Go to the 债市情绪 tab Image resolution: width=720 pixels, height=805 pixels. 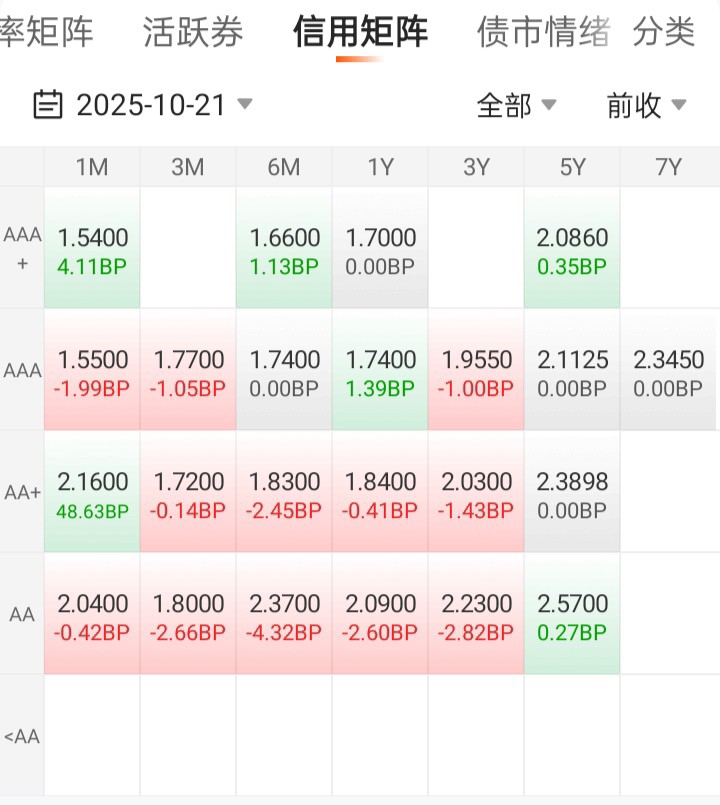tap(543, 32)
